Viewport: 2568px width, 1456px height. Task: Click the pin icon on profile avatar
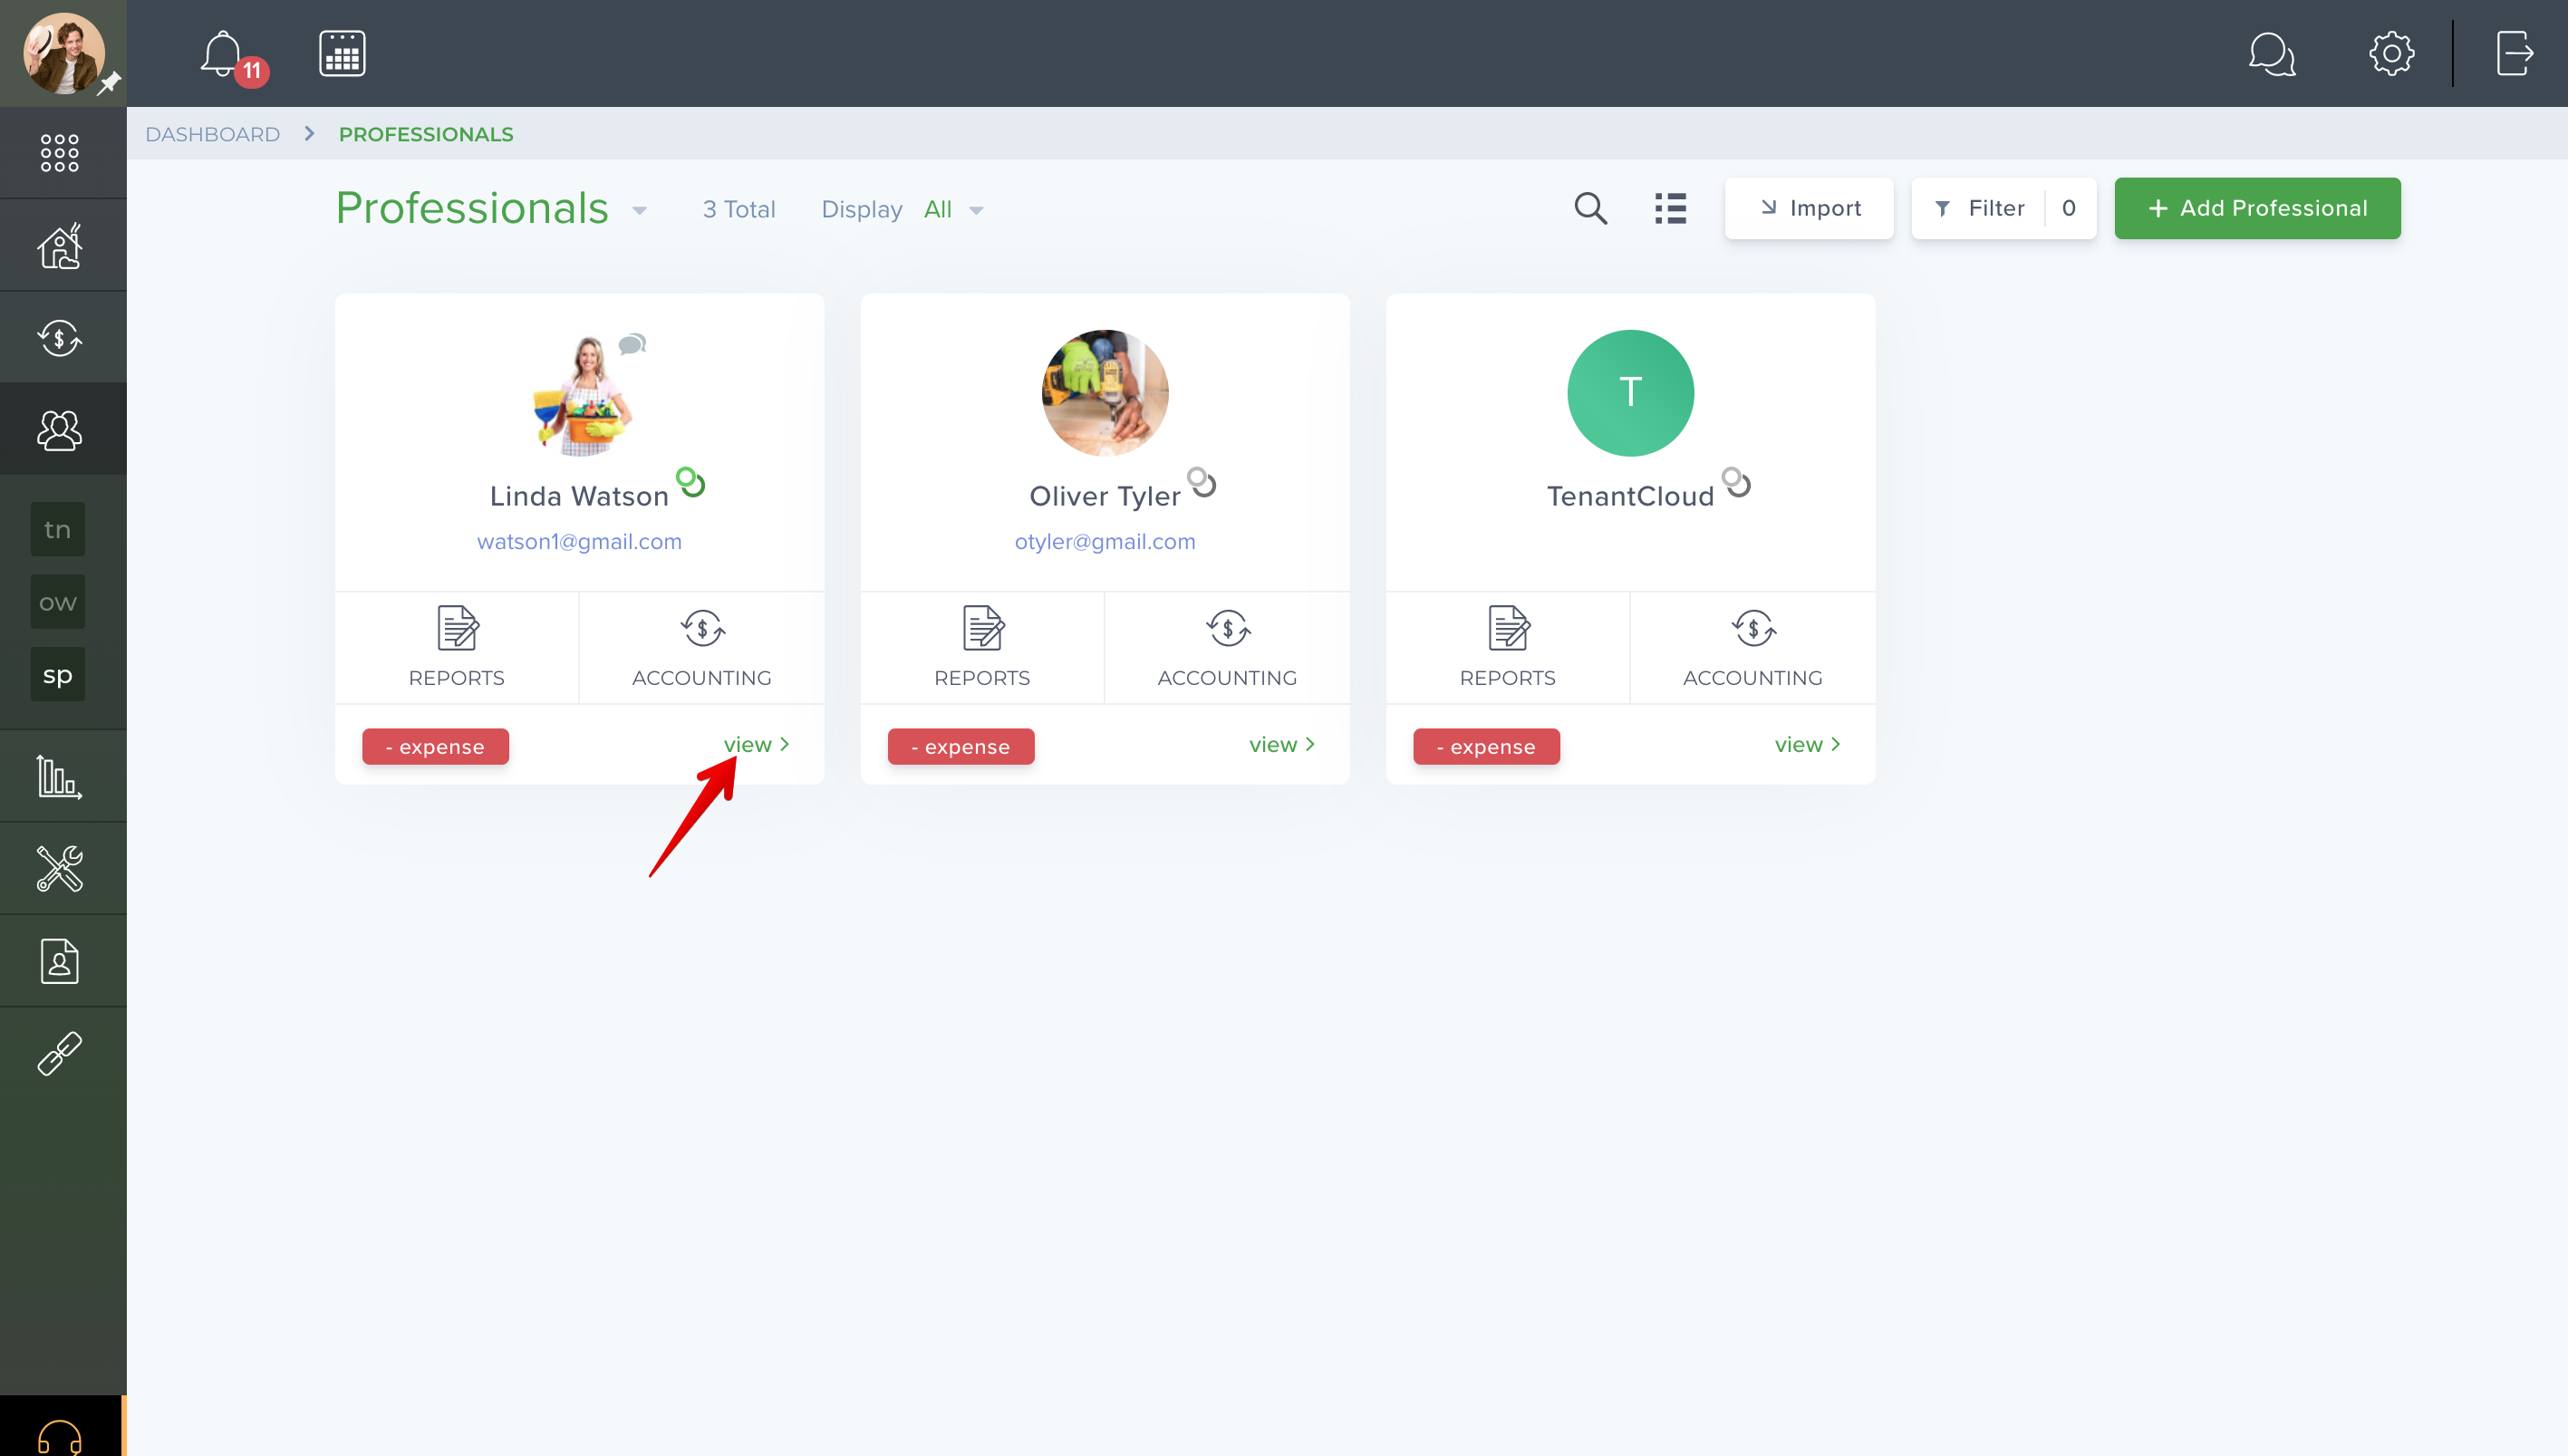coord(109,84)
